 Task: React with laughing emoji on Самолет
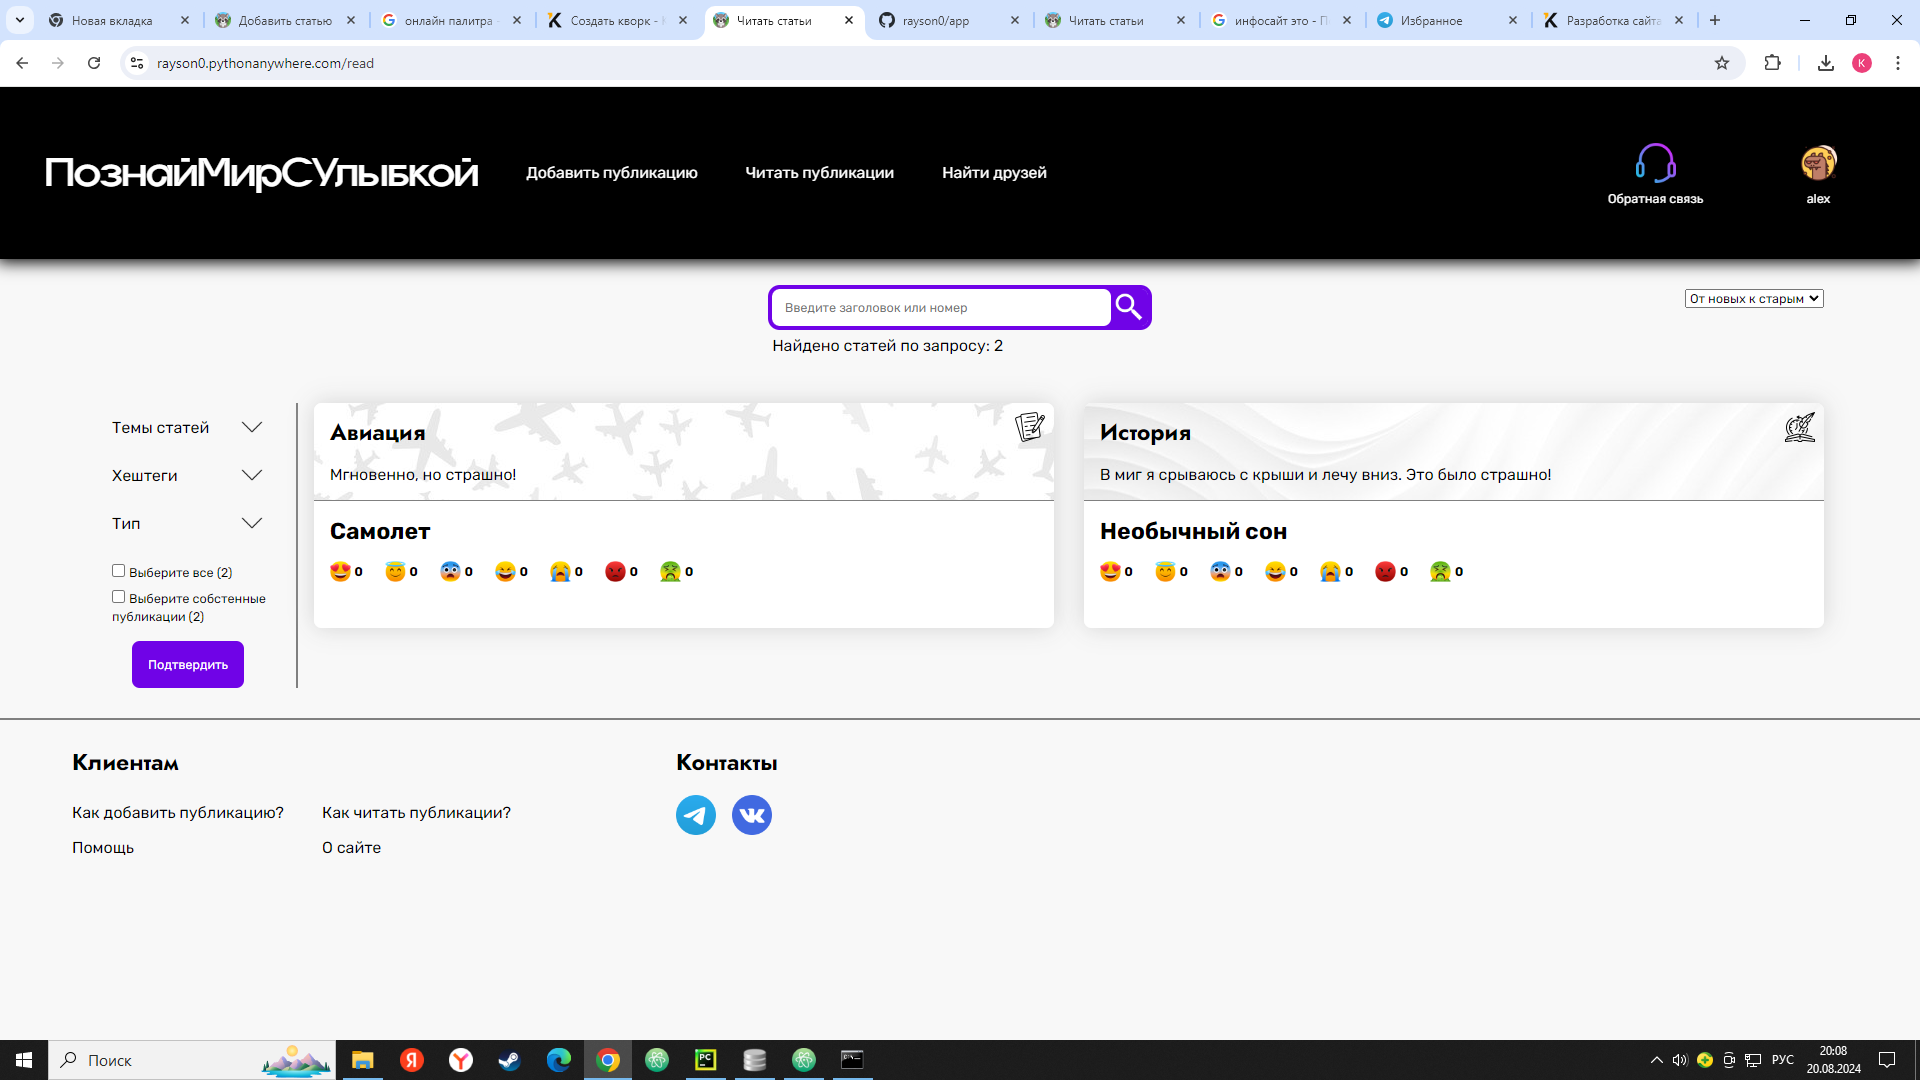(505, 571)
